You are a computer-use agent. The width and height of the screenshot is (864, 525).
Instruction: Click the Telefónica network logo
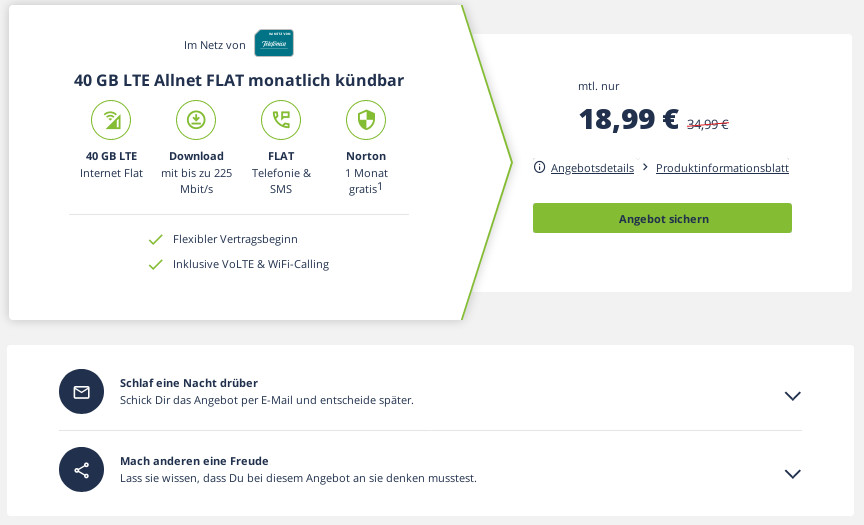point(273,44)
